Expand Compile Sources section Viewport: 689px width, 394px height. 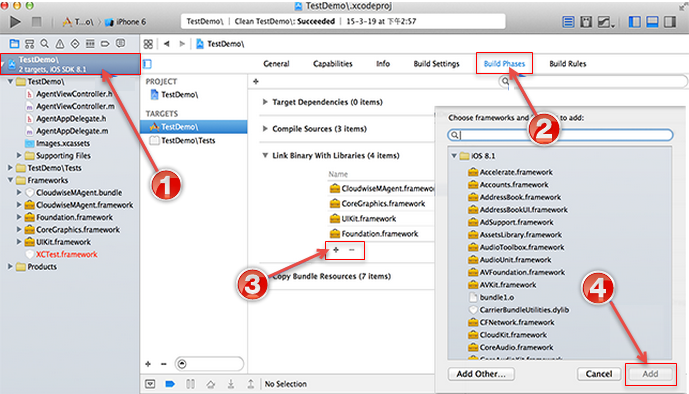[x=265, y=129]
